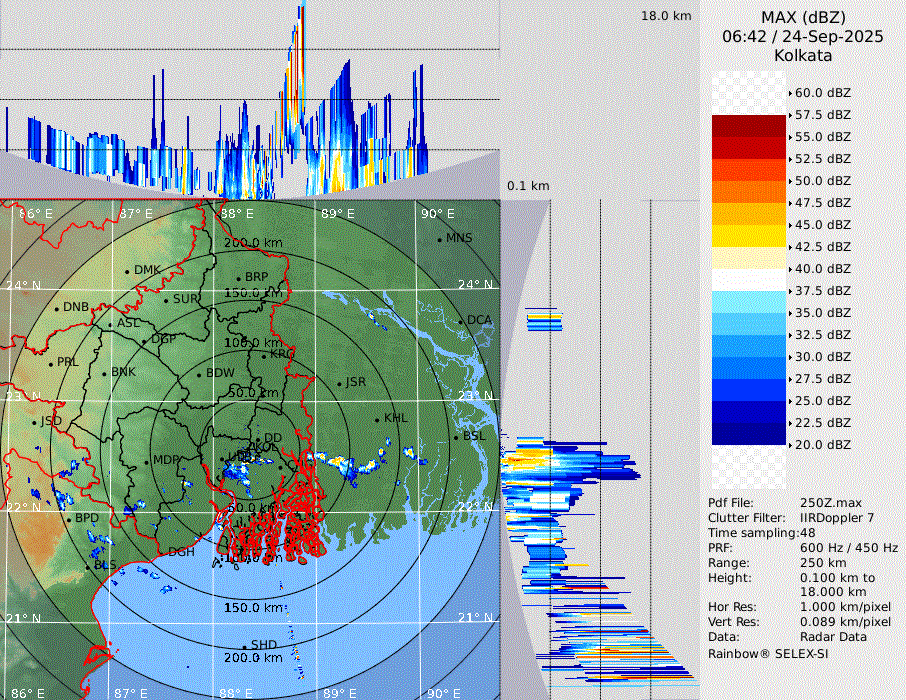Select the yellow 42.5–45.0 dBZ legend swatch
Image resolution: width=906 pixels, height=700 pixels.
(748, 236)
